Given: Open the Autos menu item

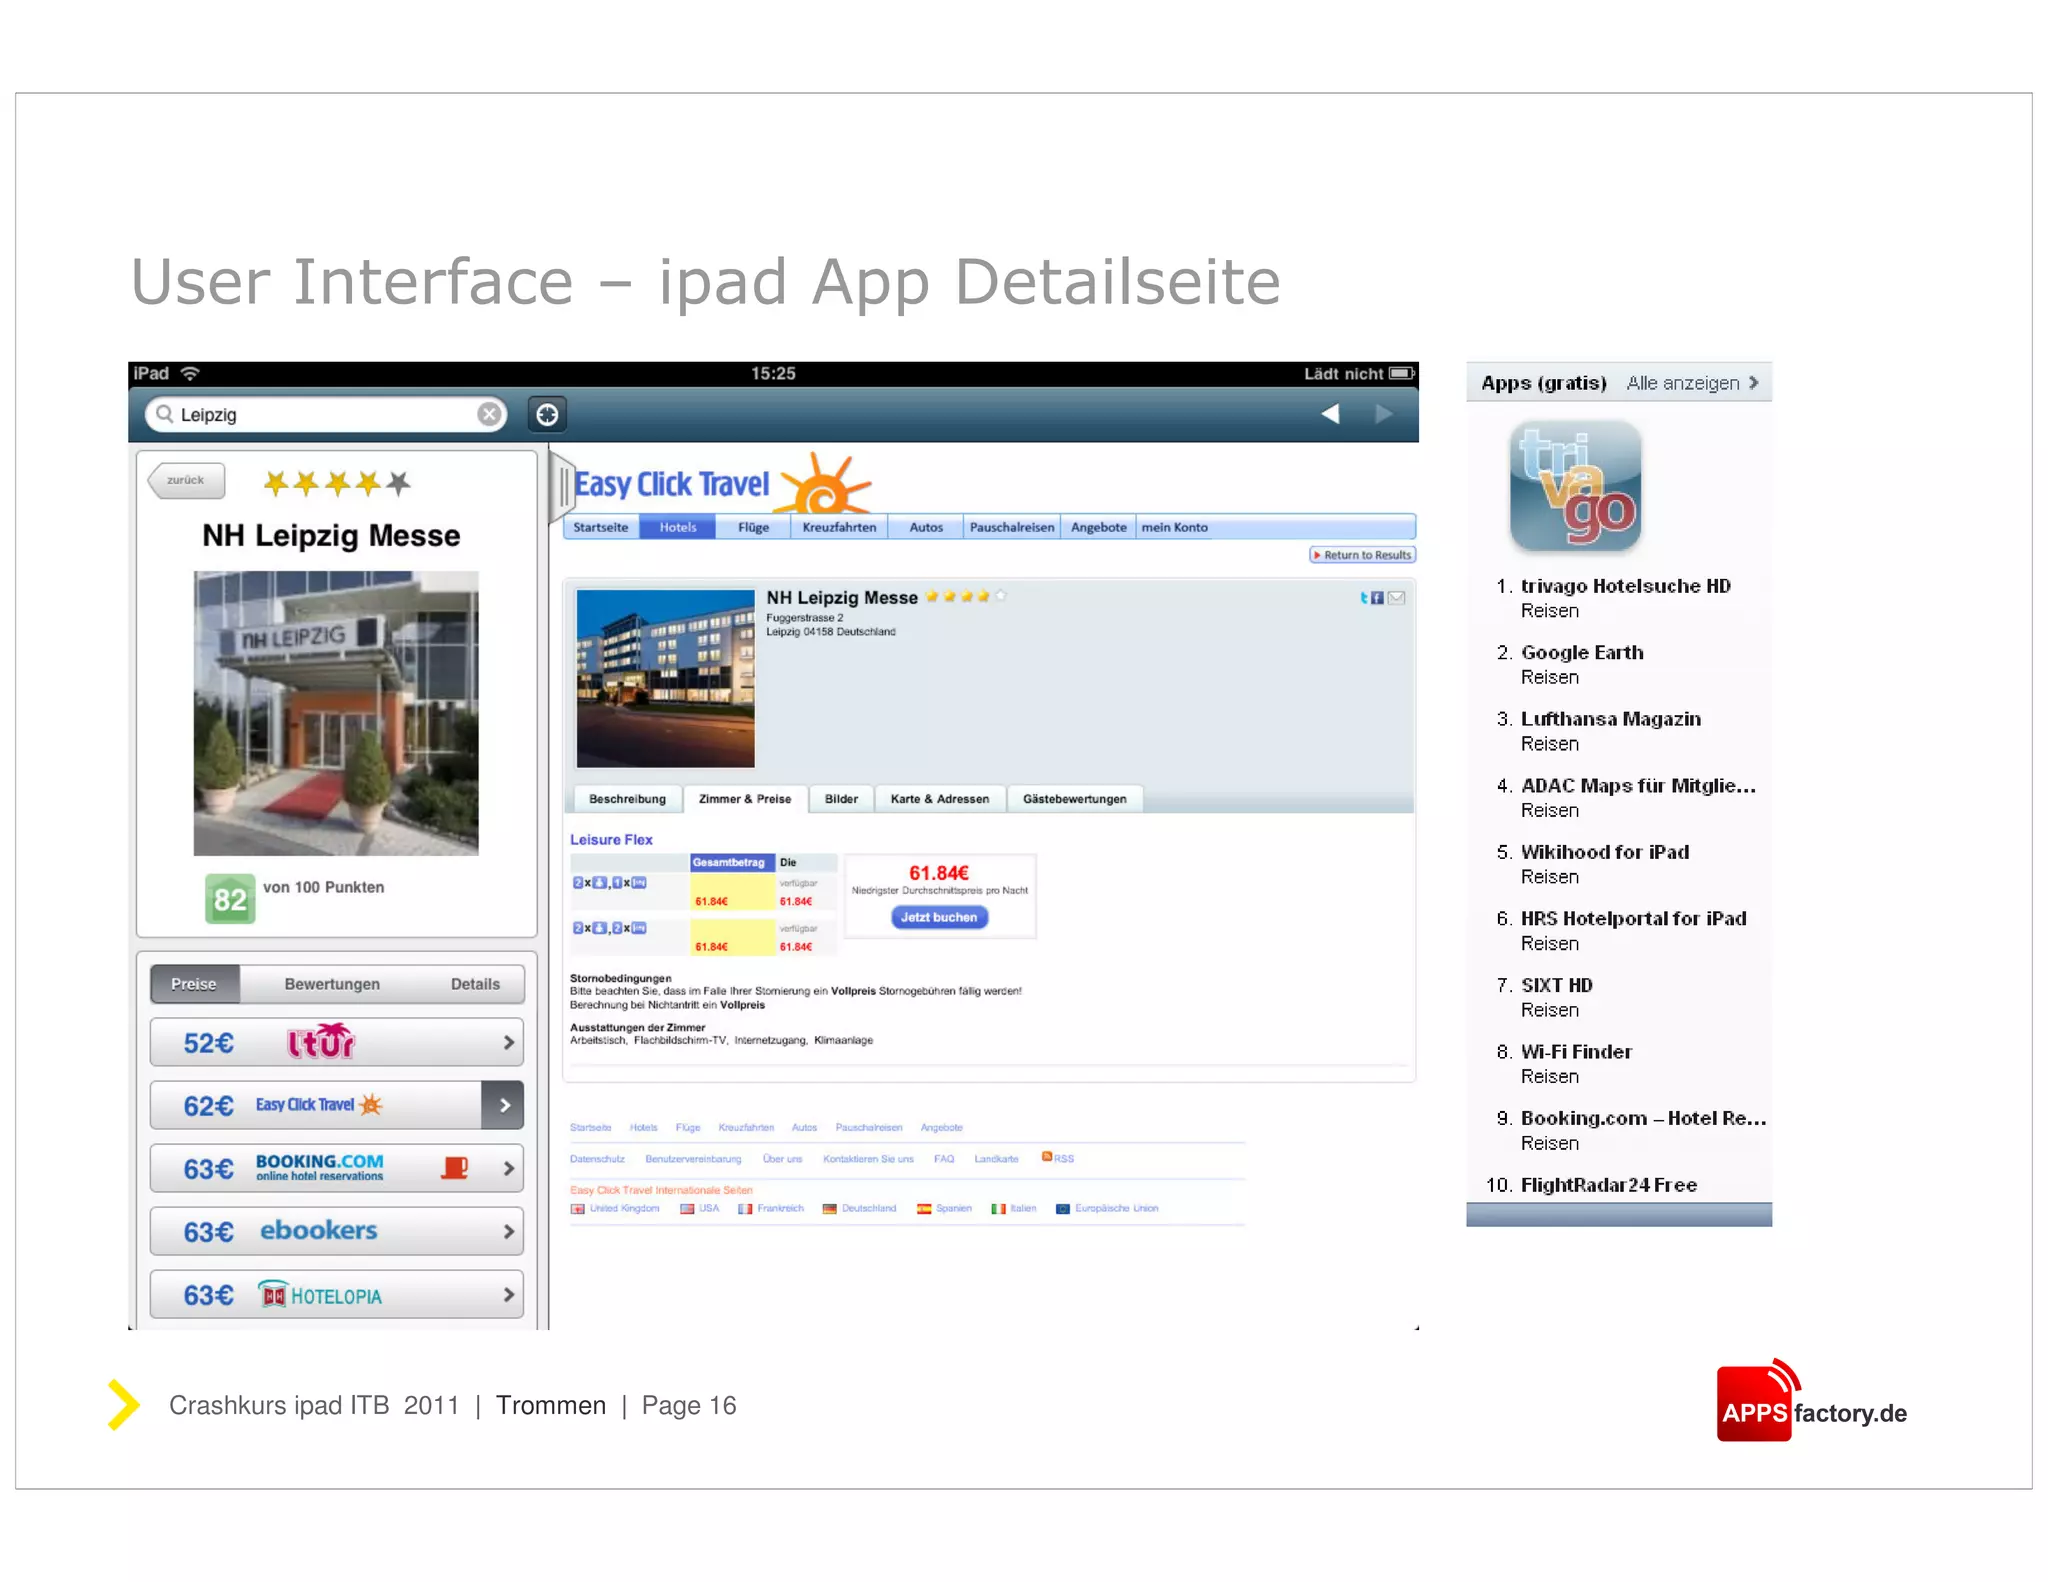Looking at the screenshot, I should tap(926, 527).
